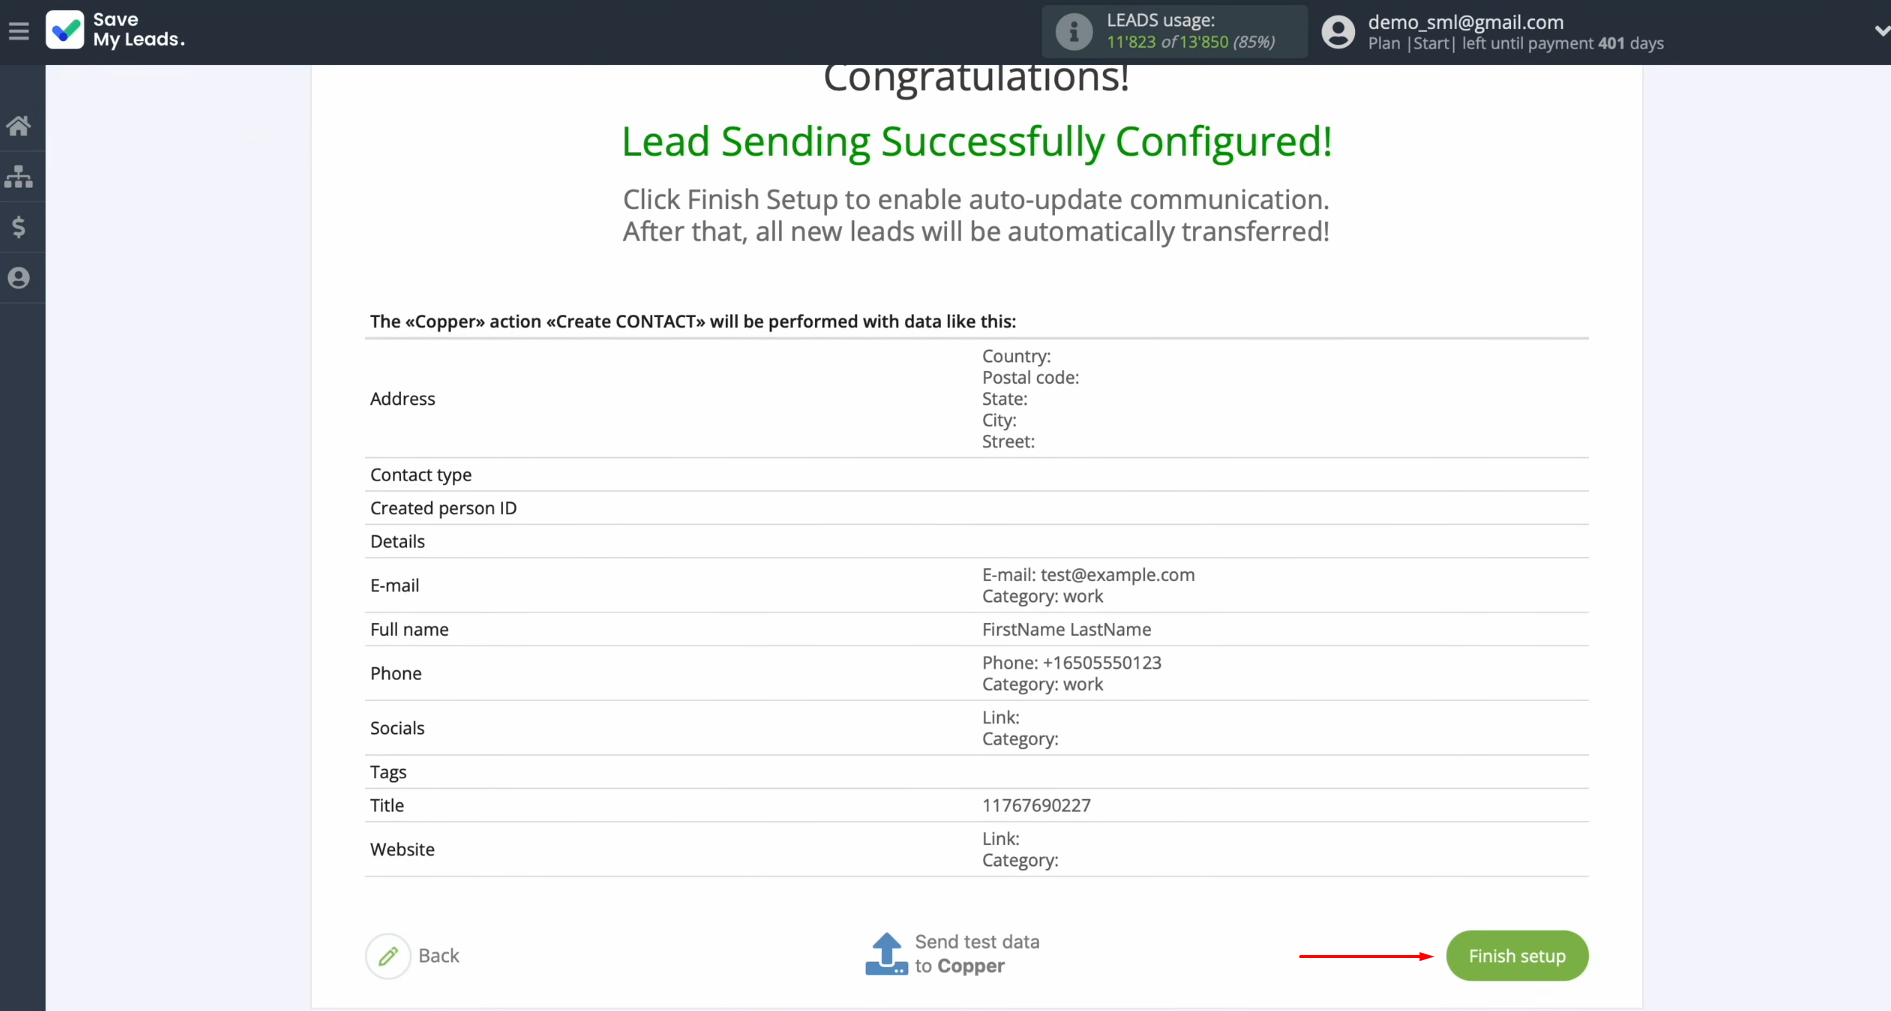Screen dimensions: 1891x1011
Task: Select the Website row label
Action: pyautogui.click(x=402, y=849)
